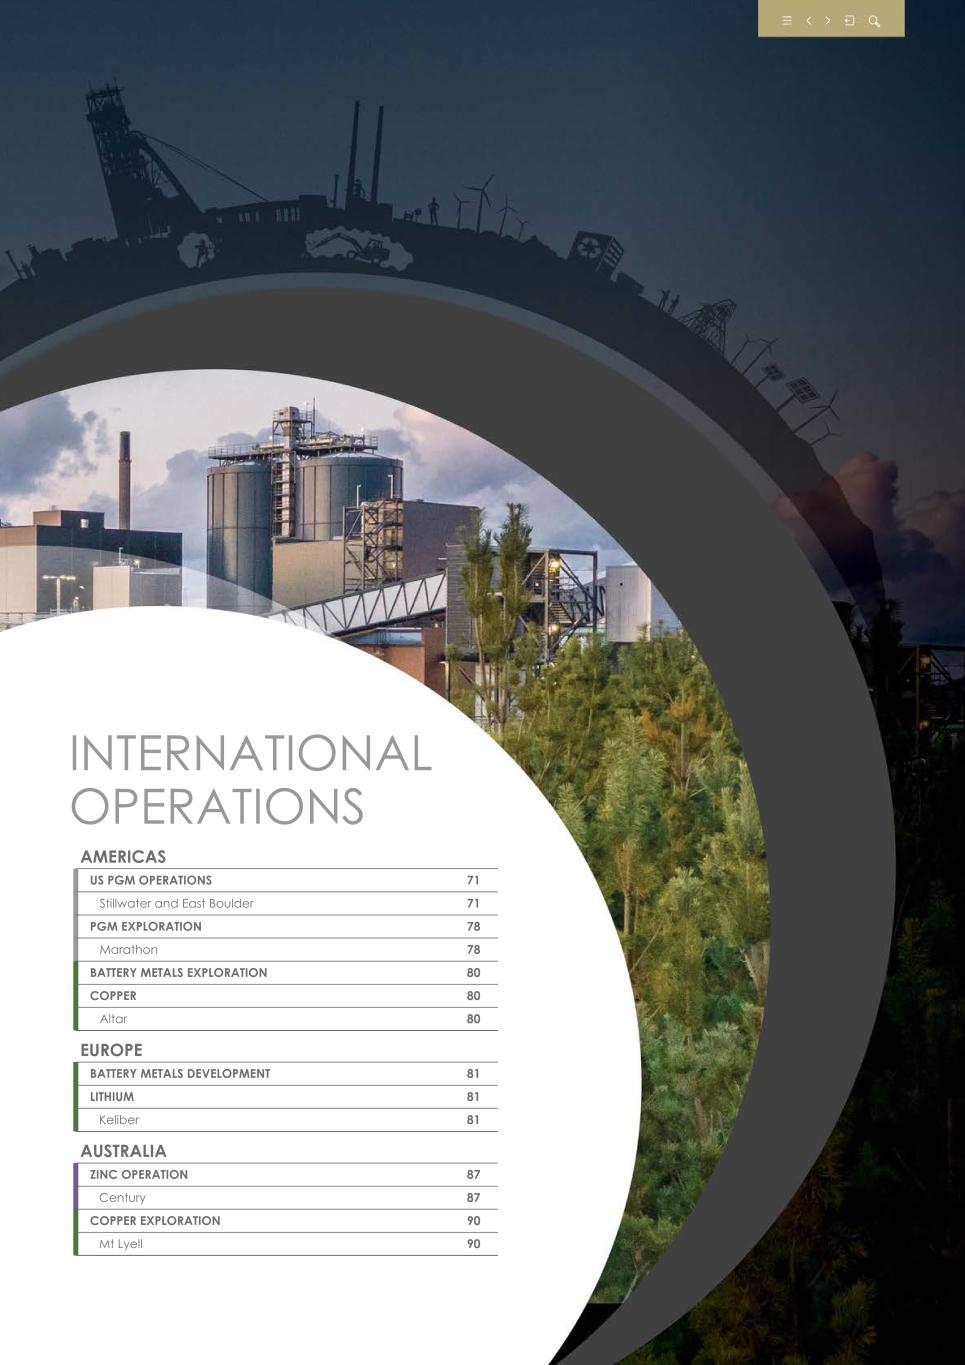This screenshot has width=965, height=1365.
Task: Go to the previous page arrow
Action: tap(808, 21)
